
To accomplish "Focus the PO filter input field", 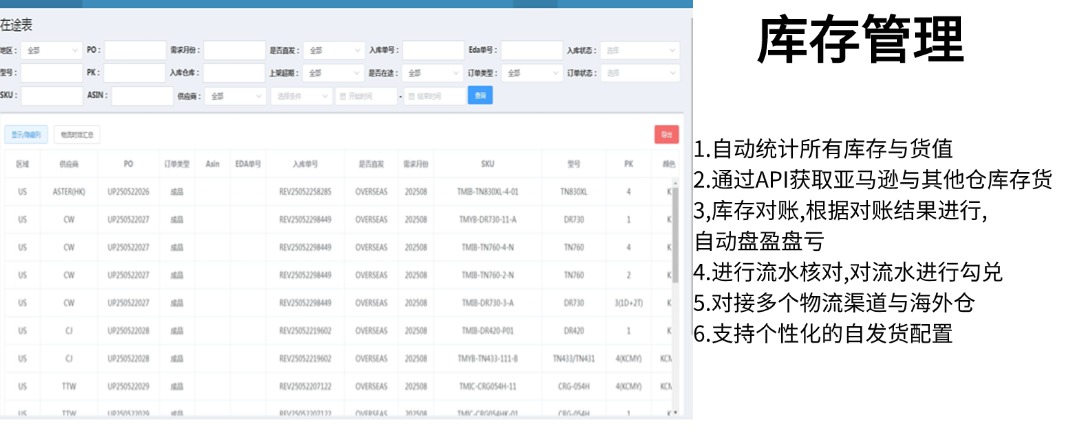I will tap(135, 49).
